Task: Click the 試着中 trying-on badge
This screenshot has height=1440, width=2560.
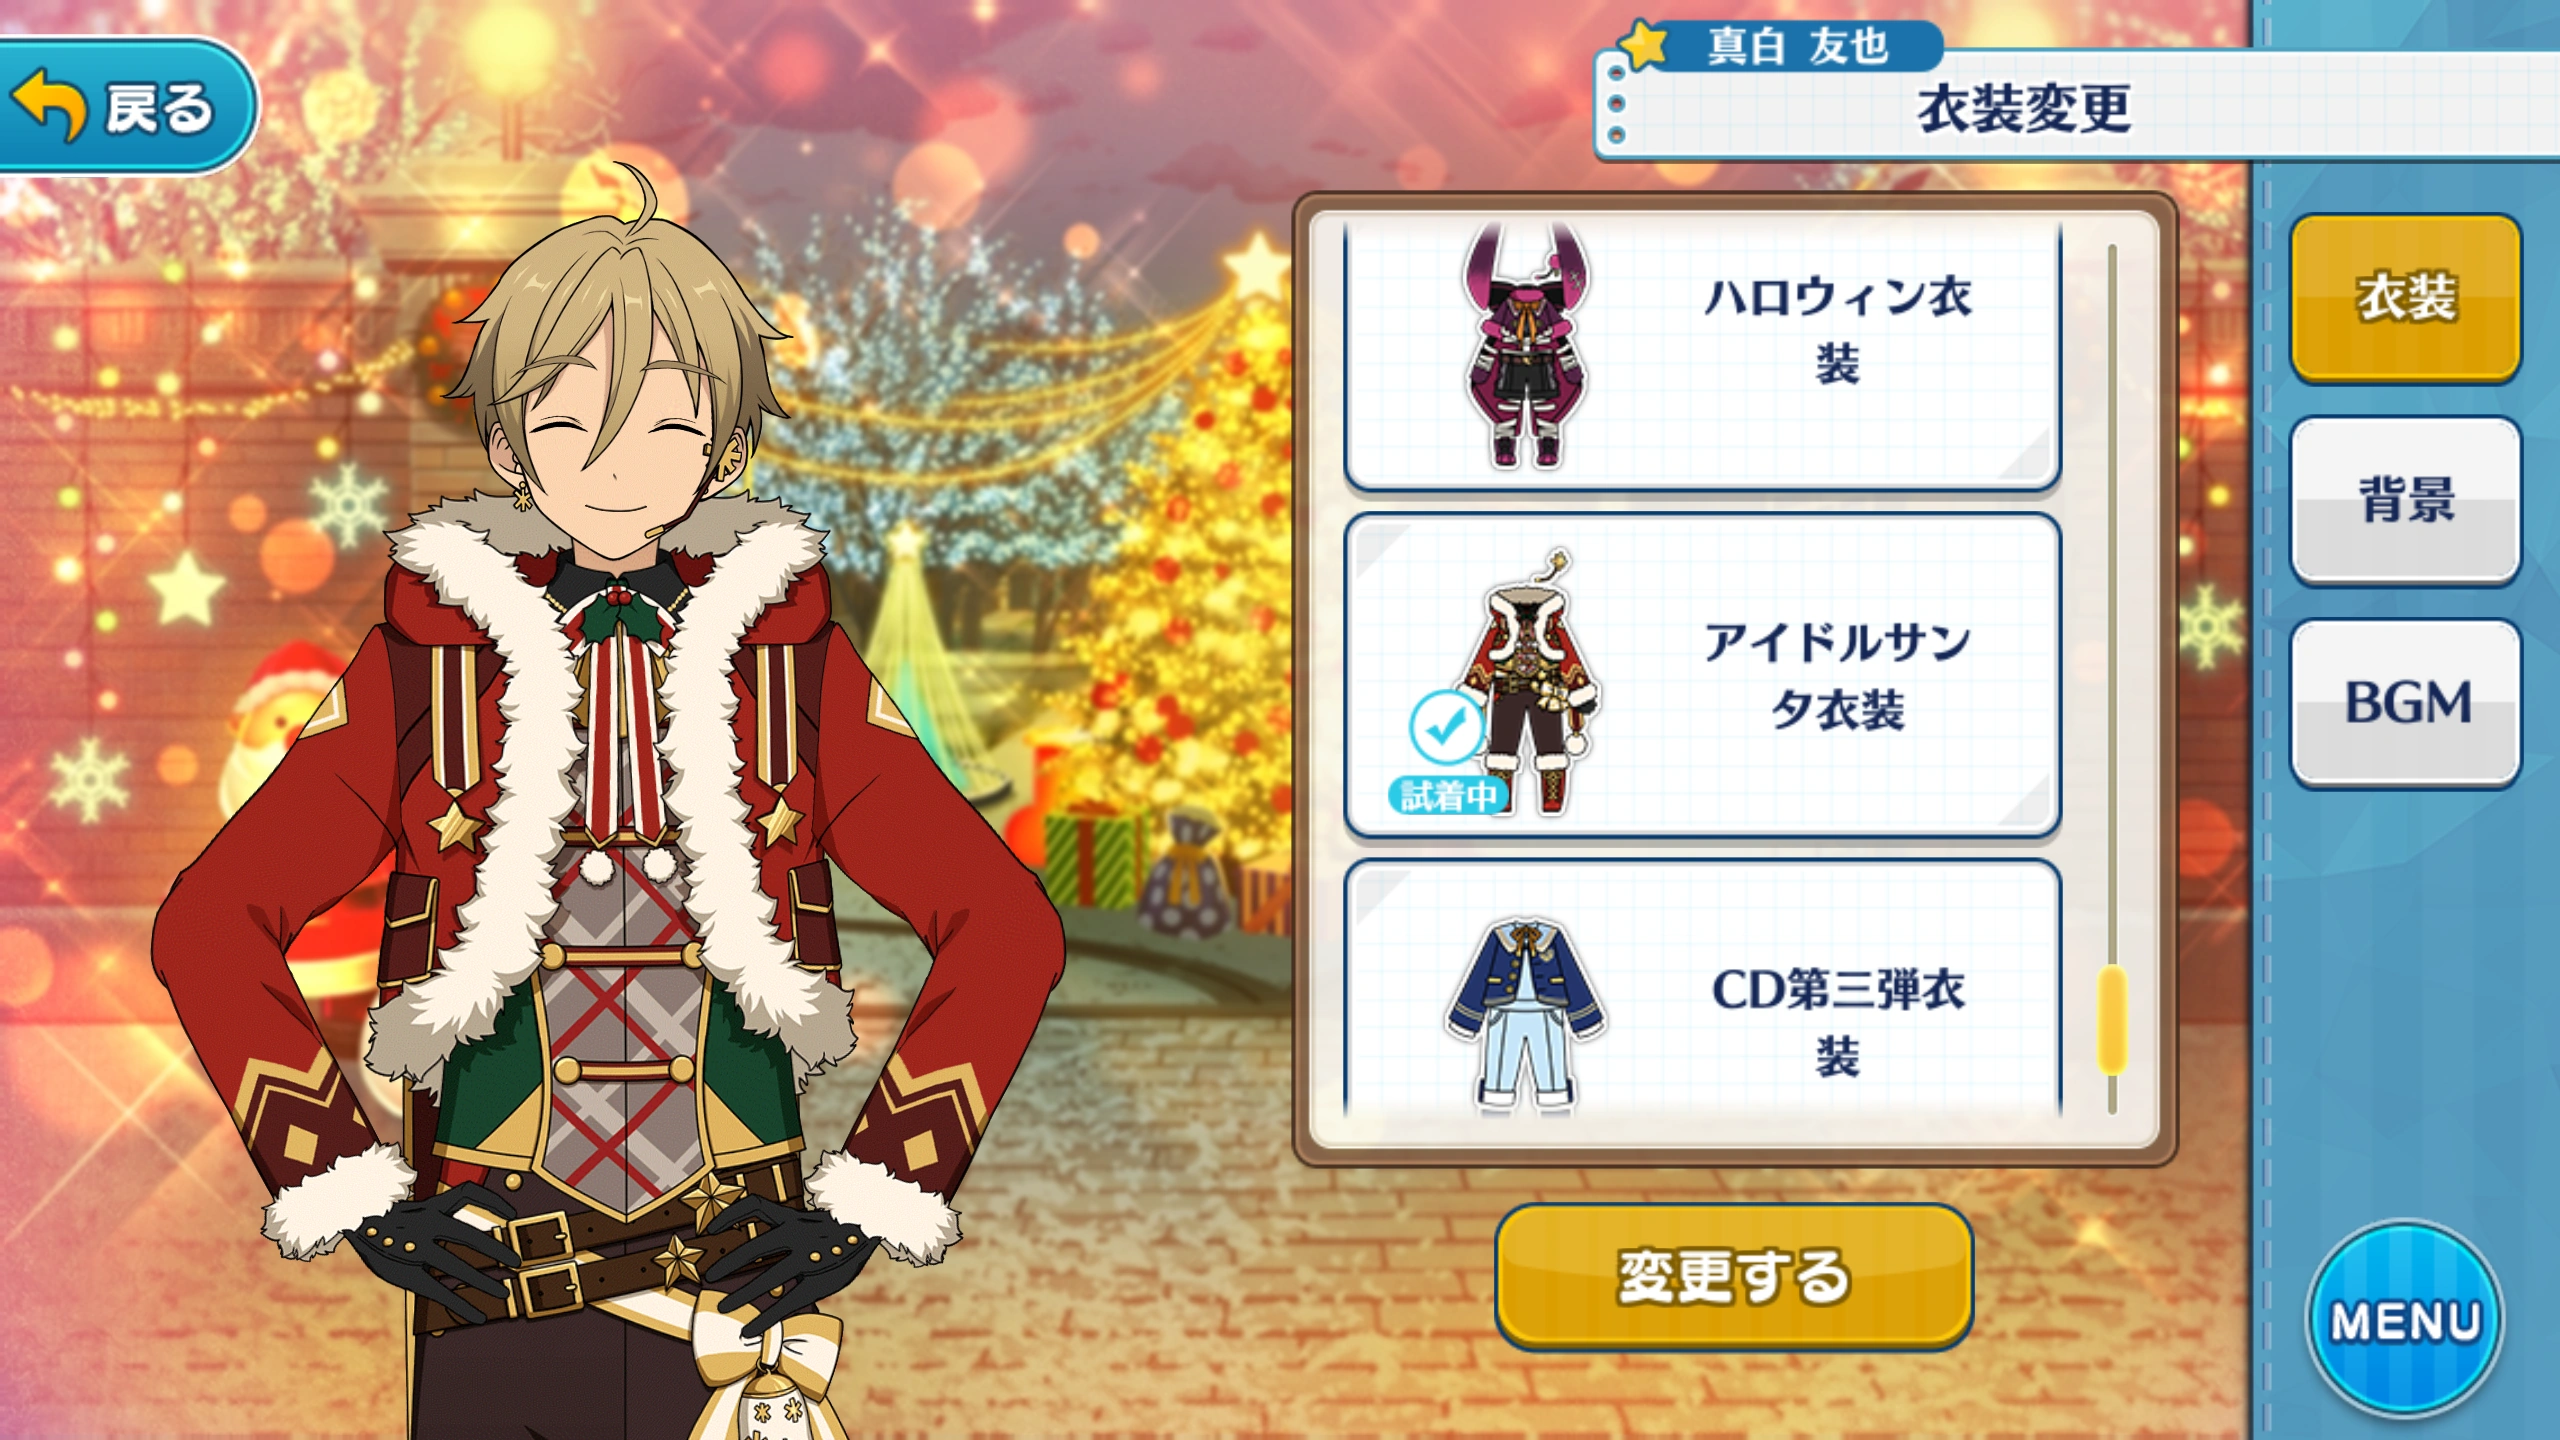Action: pyautogui.click(x=1448, y=796)
